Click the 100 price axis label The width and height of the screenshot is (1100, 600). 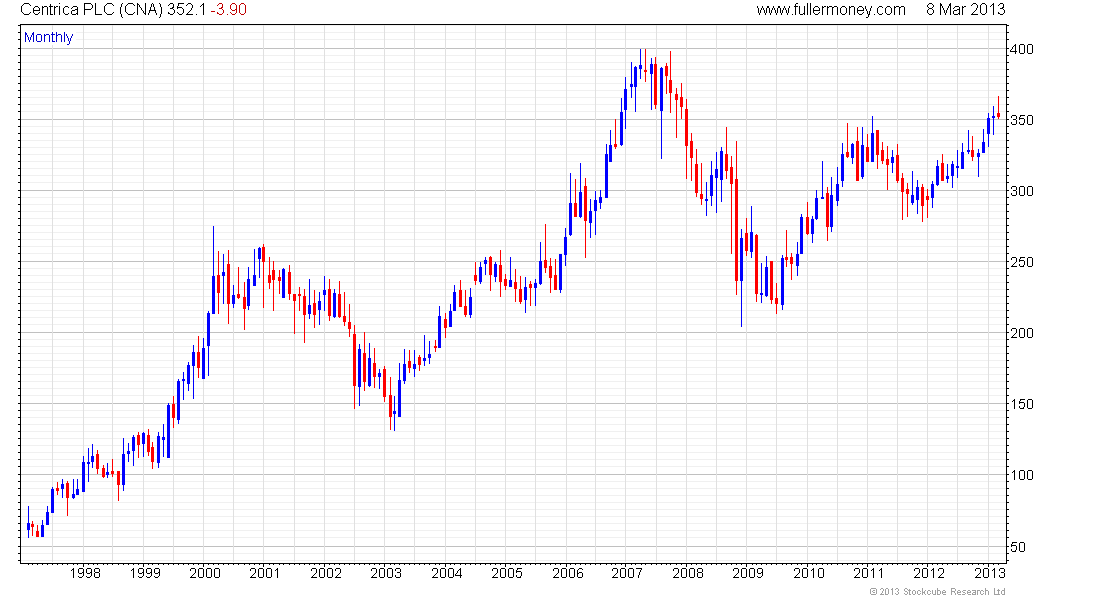tap(1021, 475)
